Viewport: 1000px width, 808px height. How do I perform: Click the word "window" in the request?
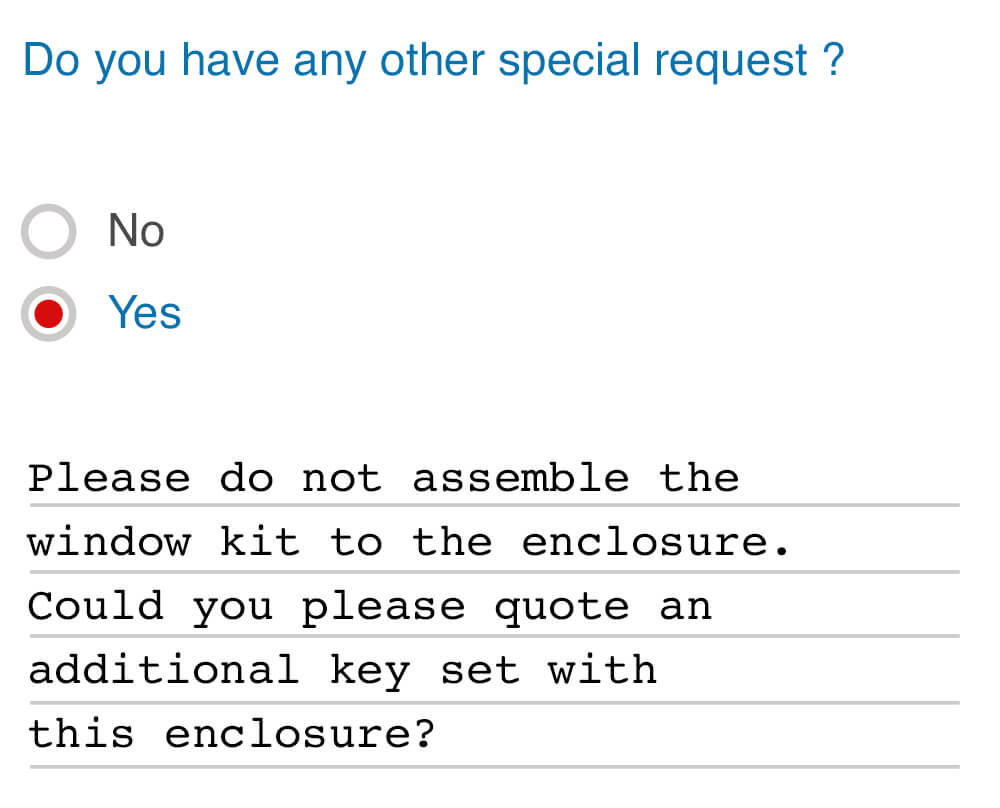pos(109,543)
